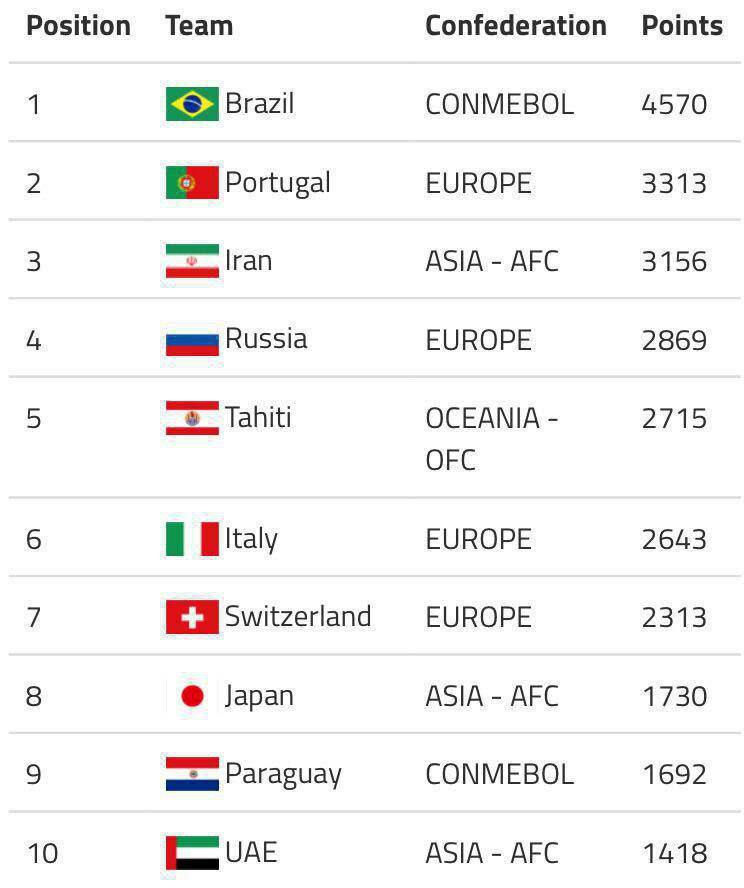Select the UAE flag icon
This screenshot has height=888, width=744.
(x=192, y=853)
